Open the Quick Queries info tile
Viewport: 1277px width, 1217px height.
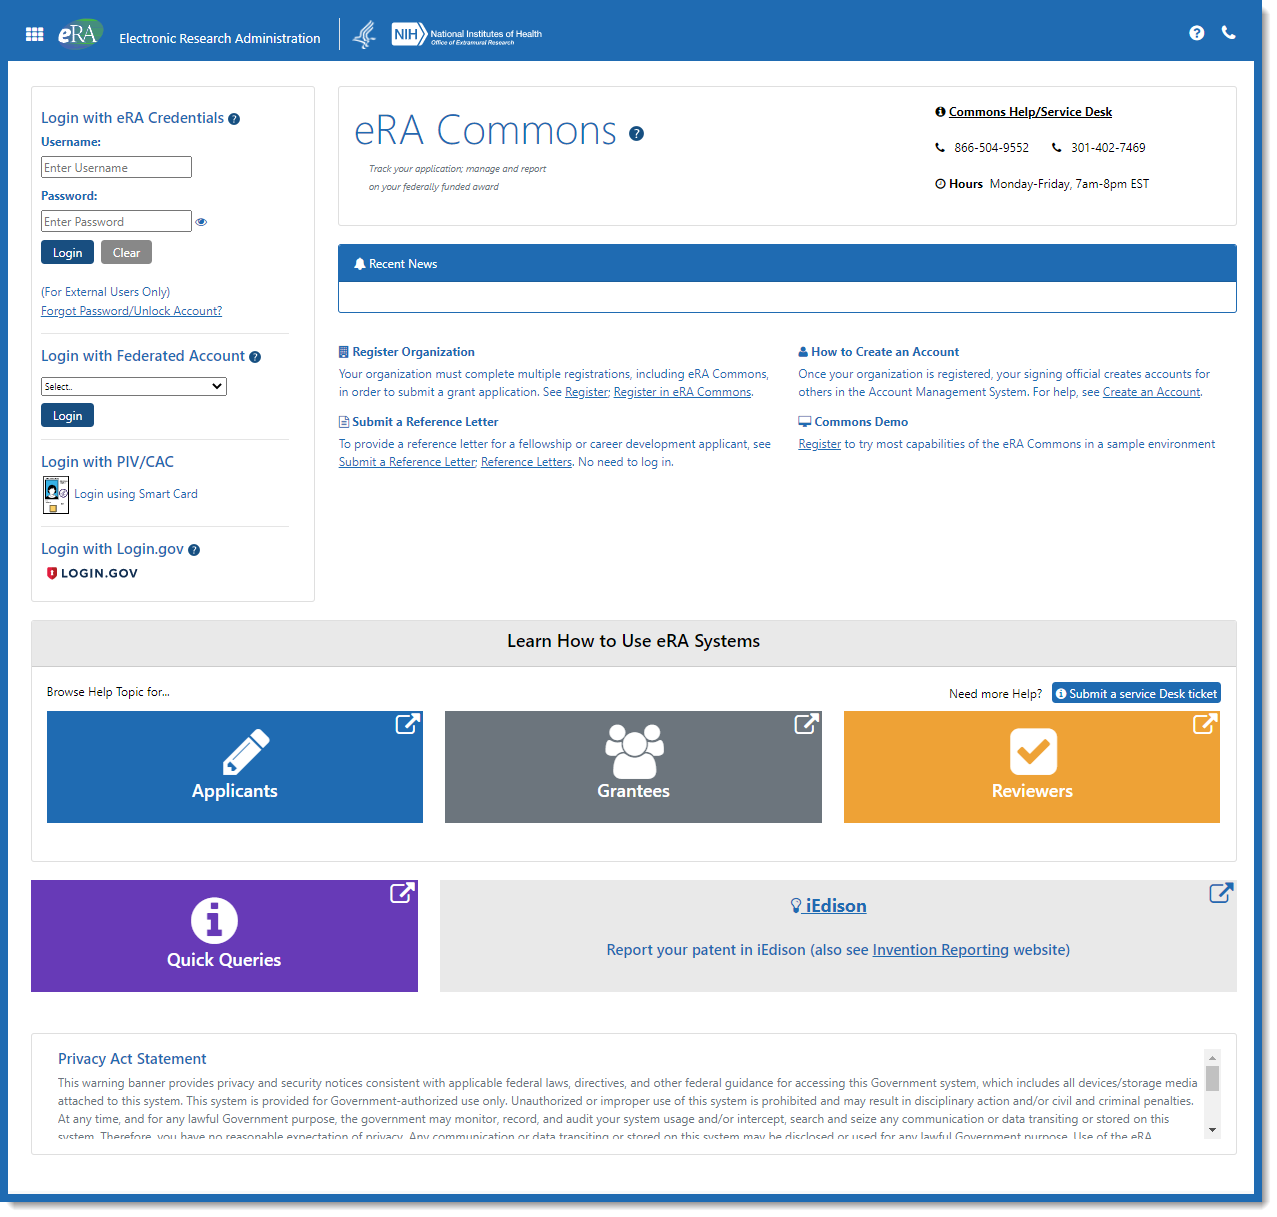tap(224, 936)
